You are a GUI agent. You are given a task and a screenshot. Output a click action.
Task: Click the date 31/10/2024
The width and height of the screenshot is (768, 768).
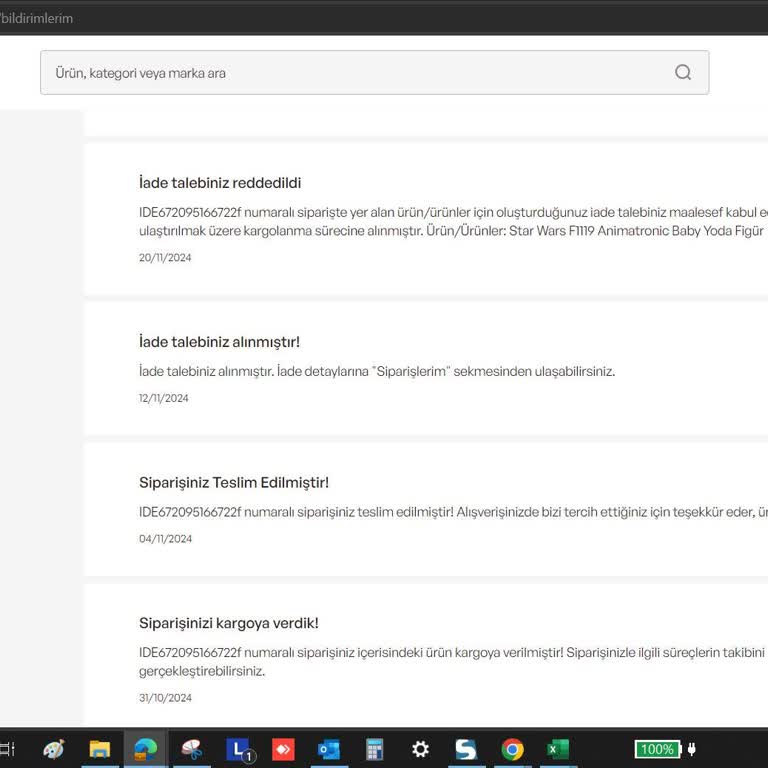point(165,698)
